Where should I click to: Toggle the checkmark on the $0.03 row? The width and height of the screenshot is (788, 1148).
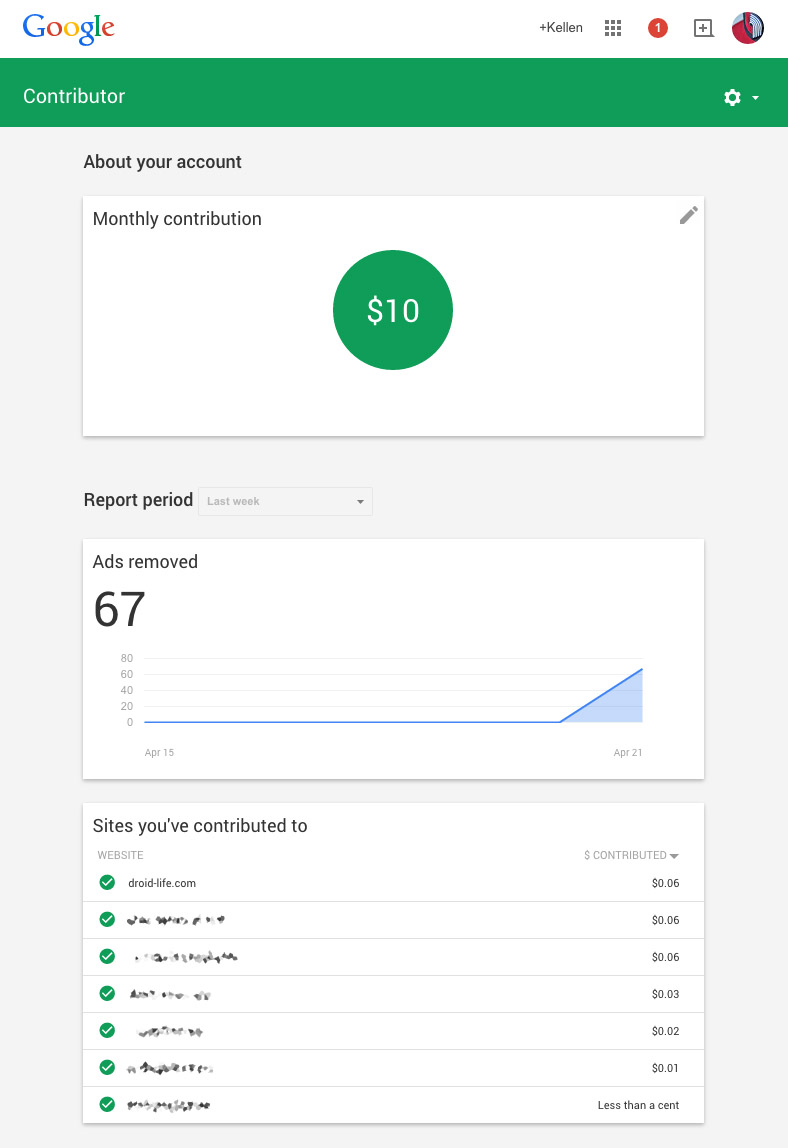pos(107,994)
